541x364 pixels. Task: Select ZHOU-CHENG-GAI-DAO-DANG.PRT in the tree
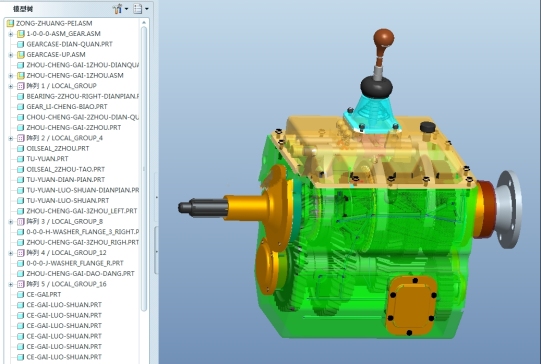coord(80,274)
